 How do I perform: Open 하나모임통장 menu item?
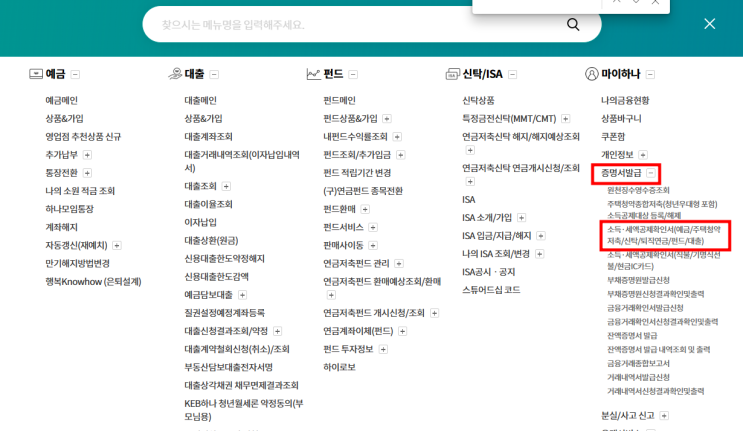pyautogui.click(x=70, y=209)
